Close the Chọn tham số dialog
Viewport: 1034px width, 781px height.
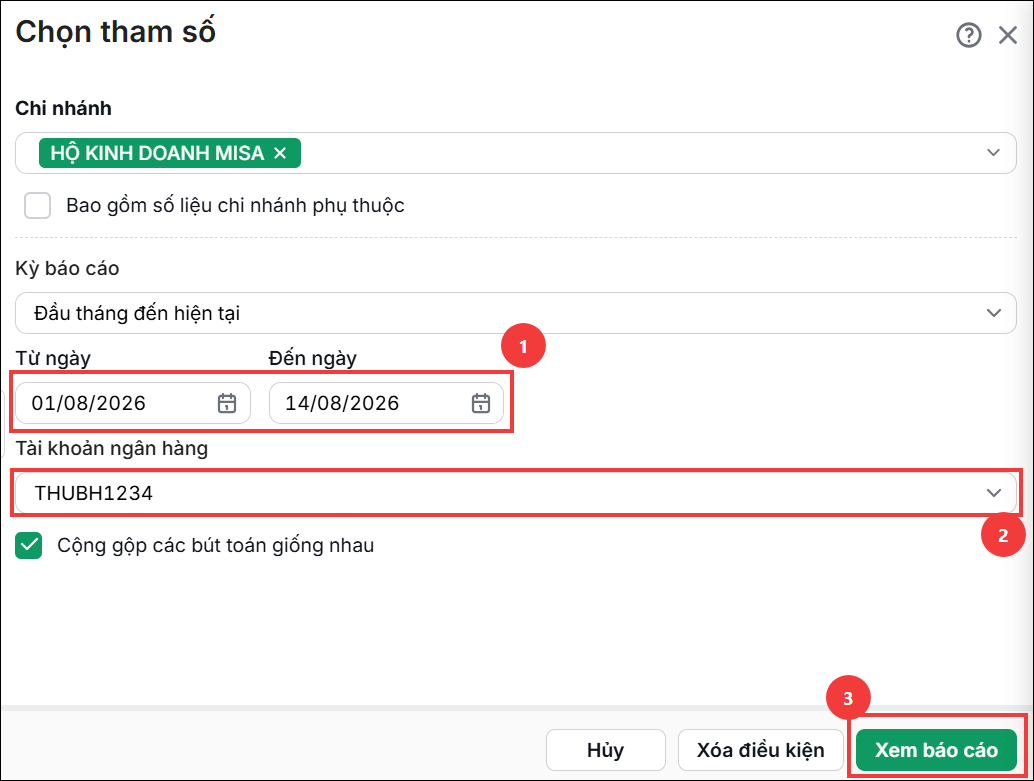1008,35
